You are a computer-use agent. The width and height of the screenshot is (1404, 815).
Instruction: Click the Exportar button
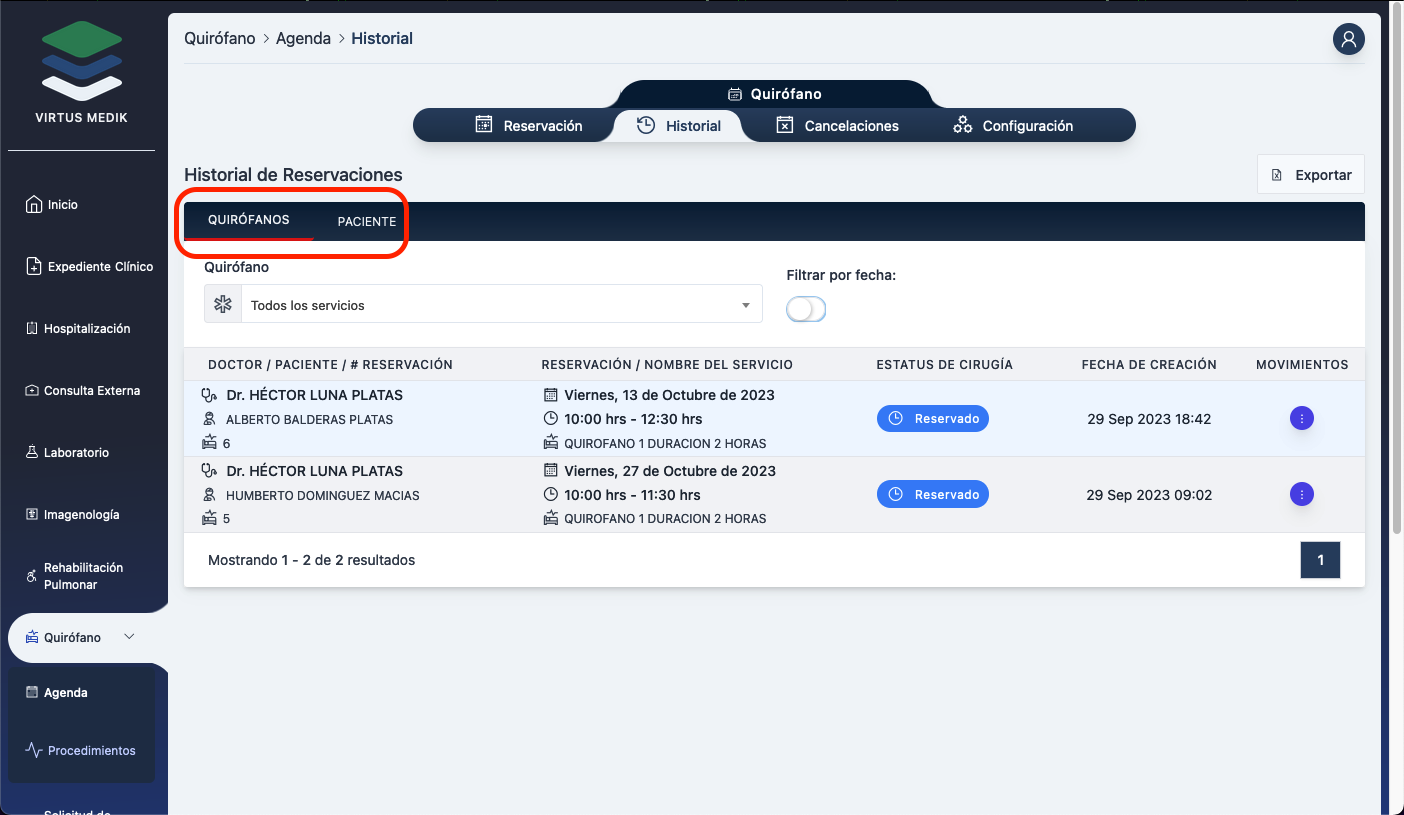[x=1311, y=175]
